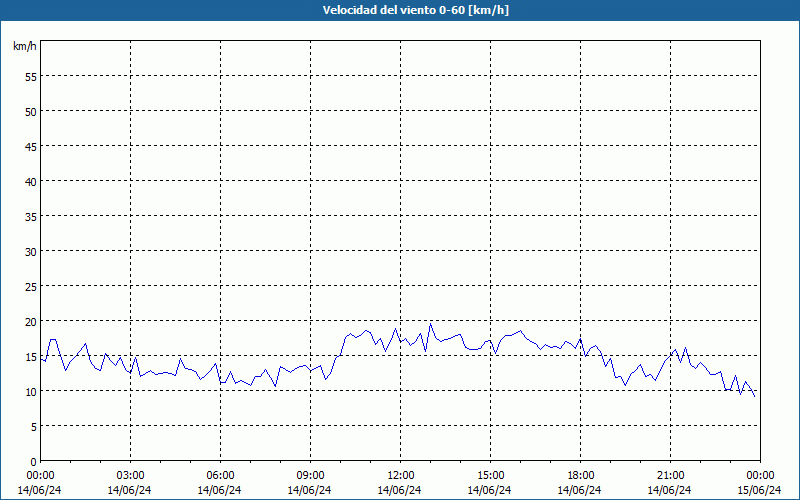Click the 21:00 time label
The width and height of the screenshot is (800, 500).
point(670,476)
